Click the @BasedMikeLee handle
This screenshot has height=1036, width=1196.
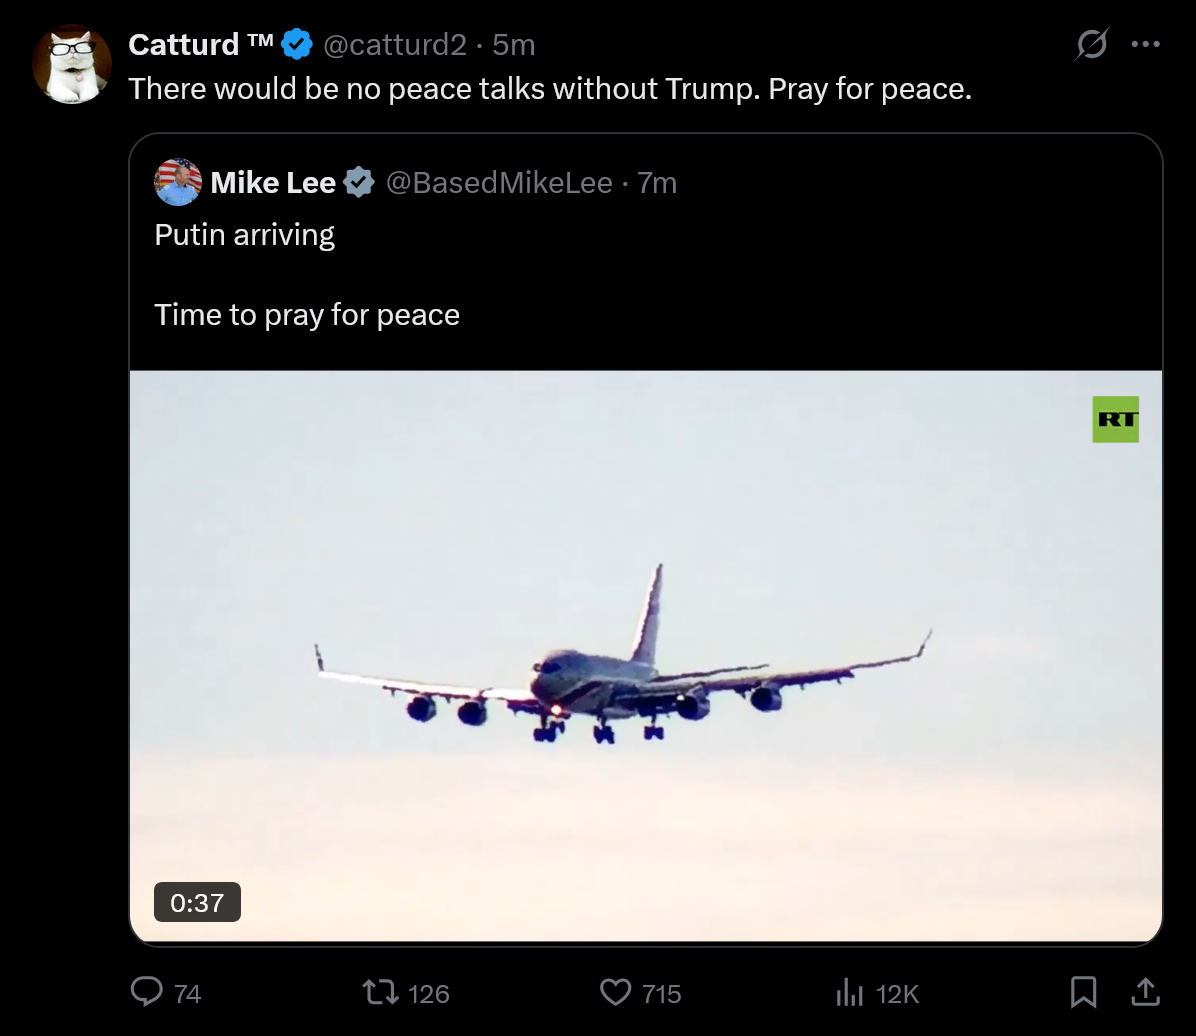498,182
